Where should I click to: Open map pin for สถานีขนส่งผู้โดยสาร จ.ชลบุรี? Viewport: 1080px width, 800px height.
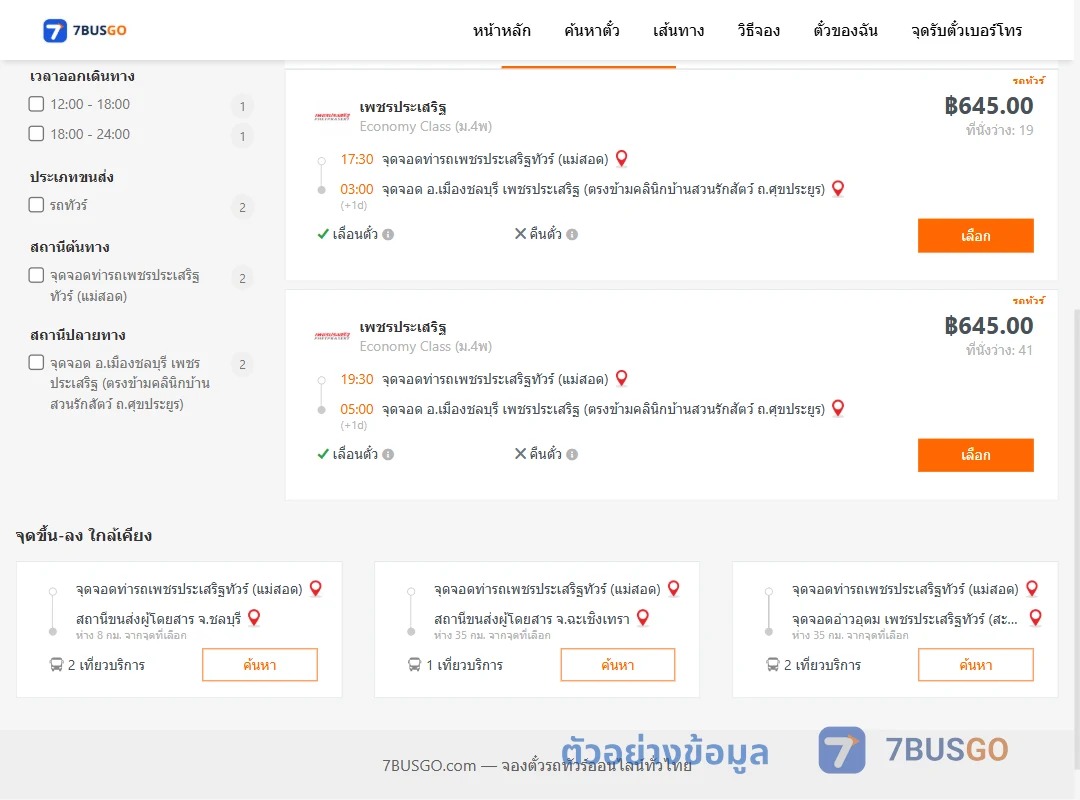click(x=254, y=617)
